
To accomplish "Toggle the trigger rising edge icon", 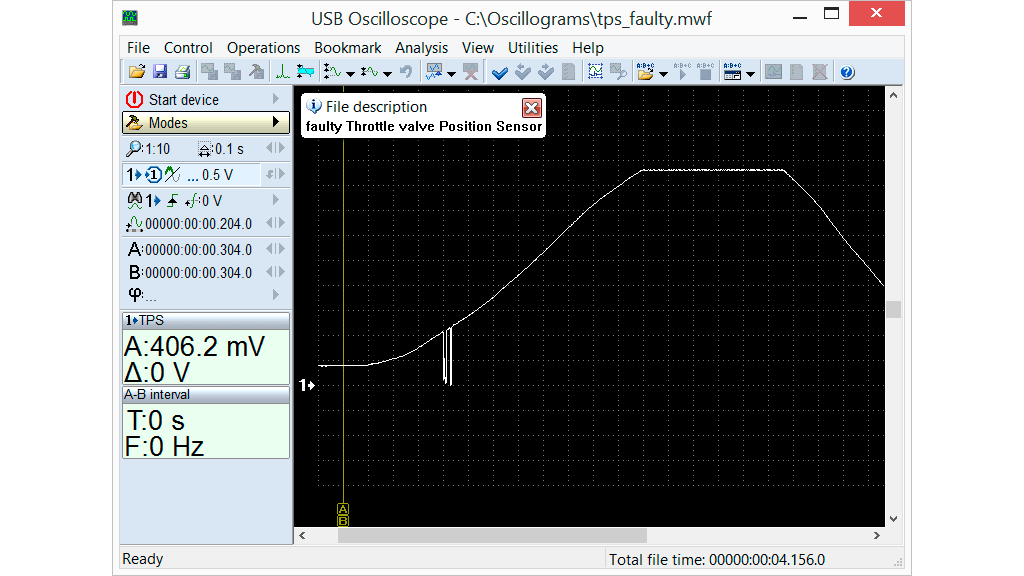I will coord(172,200).
